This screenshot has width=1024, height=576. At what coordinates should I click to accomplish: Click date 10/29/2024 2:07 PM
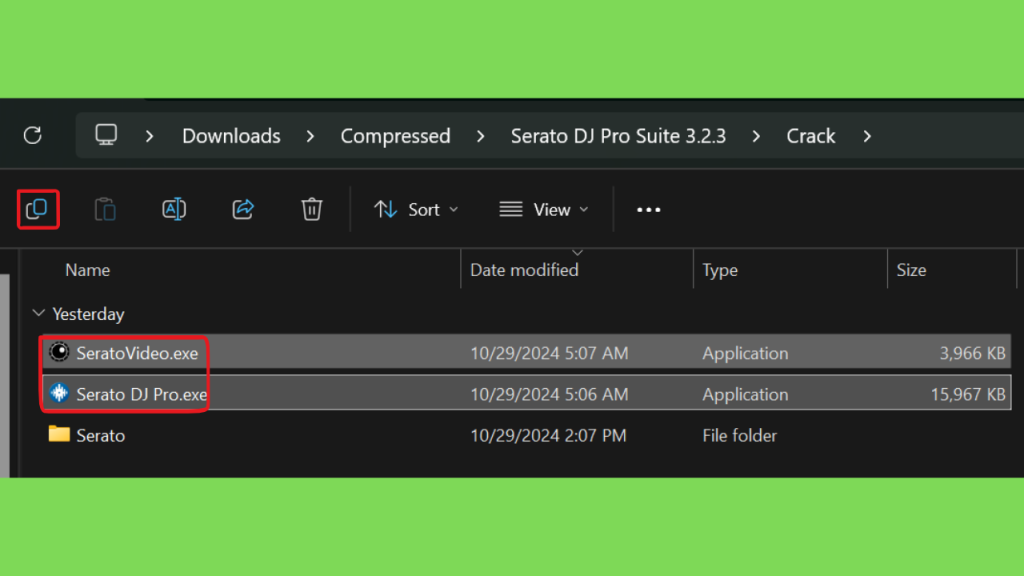(x=548, y=436)
